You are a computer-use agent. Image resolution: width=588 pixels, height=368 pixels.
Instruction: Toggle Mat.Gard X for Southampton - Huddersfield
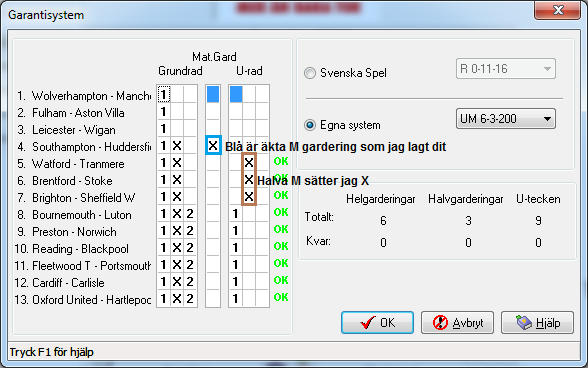(213, 145)
